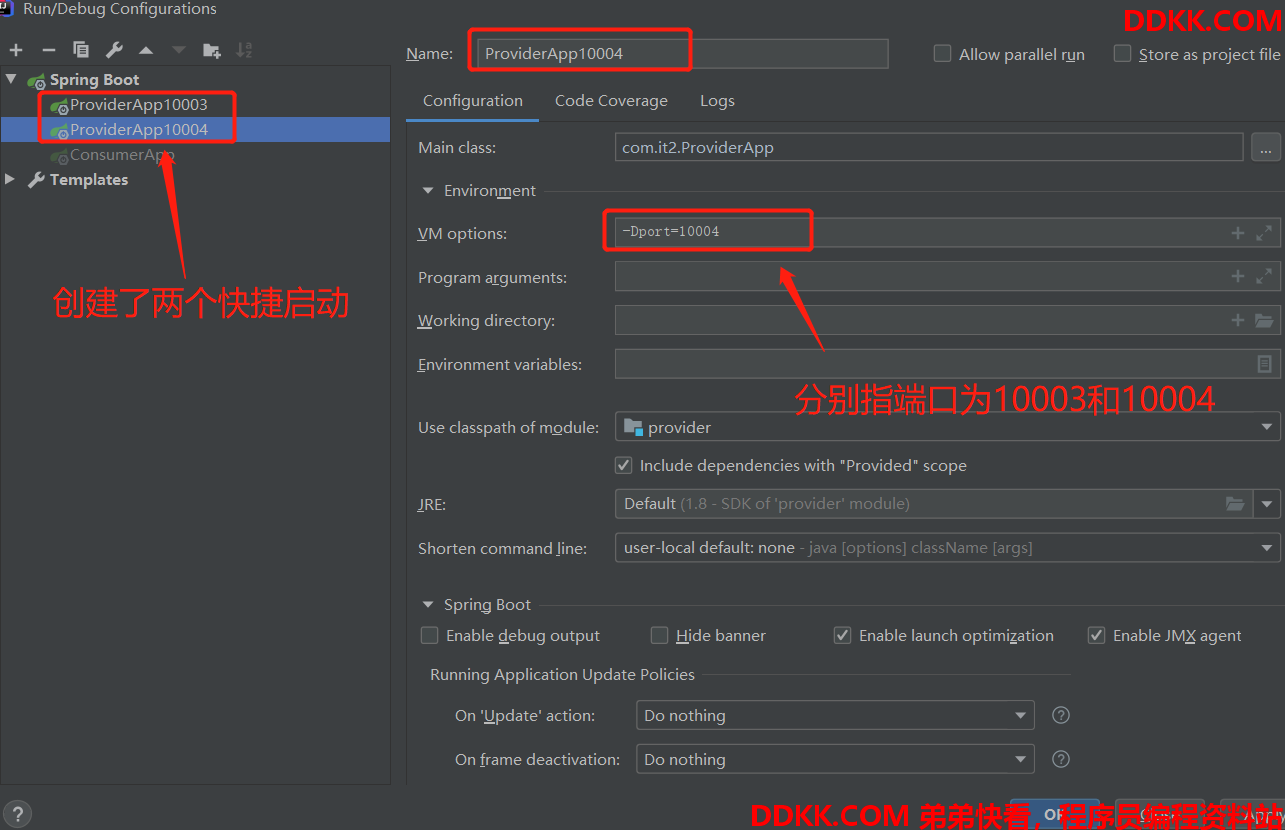Viewport: 1285px width, 830px height.
Task: Create new folder for configurations
Action: (x=211, y=50)
